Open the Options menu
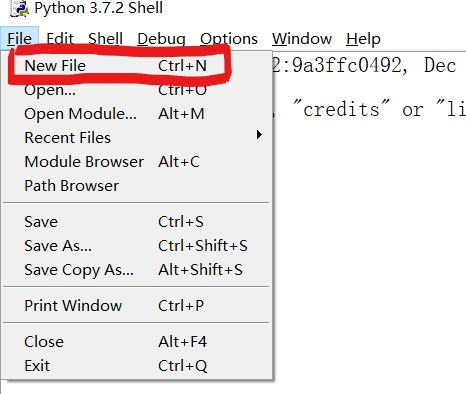The width and height of the screenshot is (466, 394). 229,39
